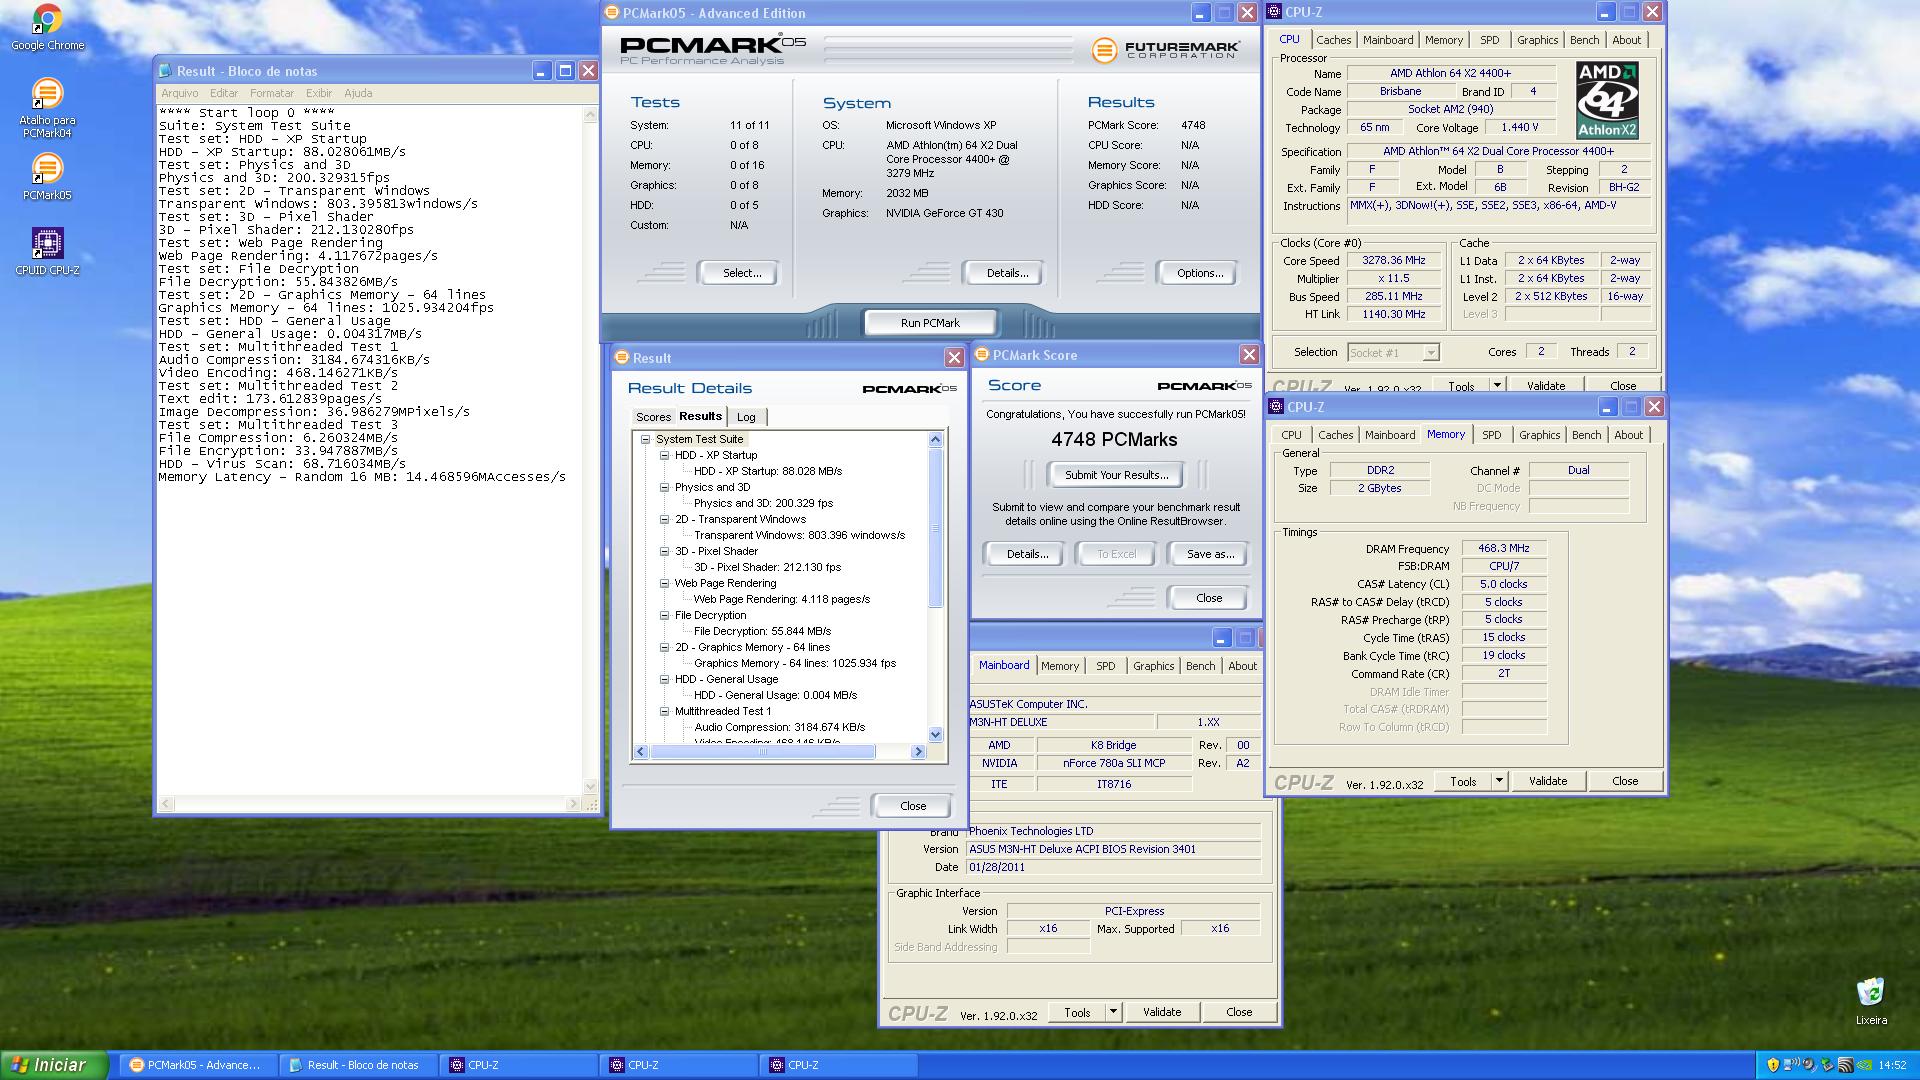1920x1080 pixels.
Task: Collapse the 2D - Transparent Windows node
Action: pos(664,519)
